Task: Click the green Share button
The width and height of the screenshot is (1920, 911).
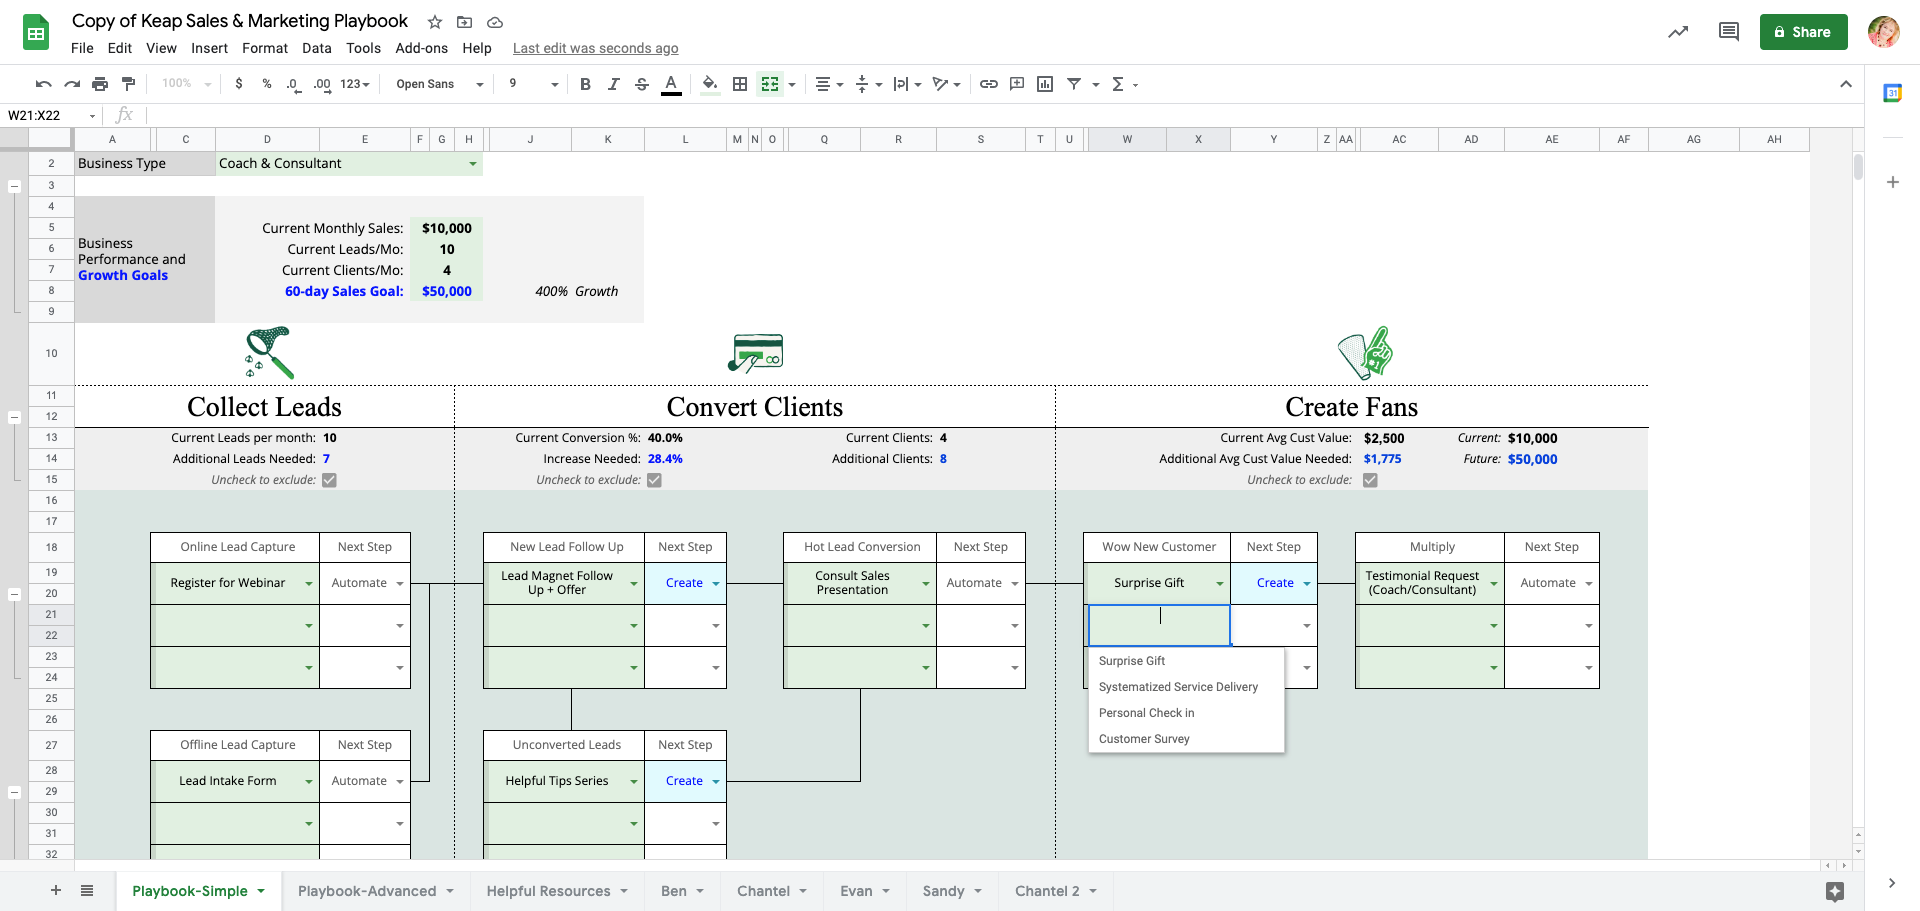Action: pyautogui.click(x=1803, y=32)
